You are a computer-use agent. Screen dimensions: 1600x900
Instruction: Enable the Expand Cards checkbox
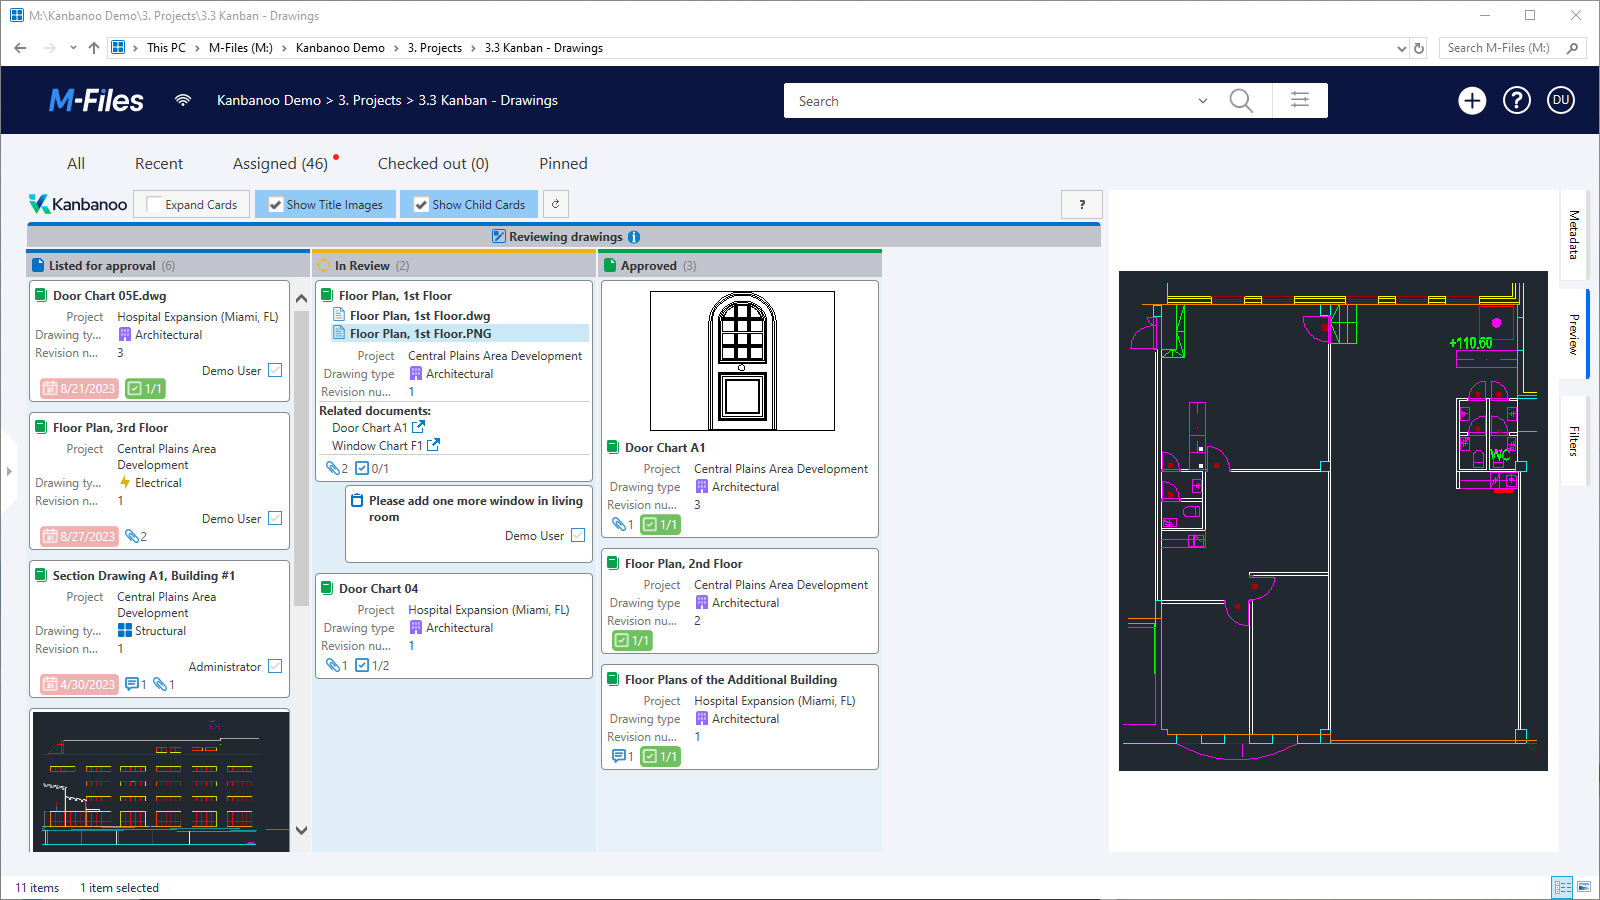pyautogui.click(x=154, y=205)
